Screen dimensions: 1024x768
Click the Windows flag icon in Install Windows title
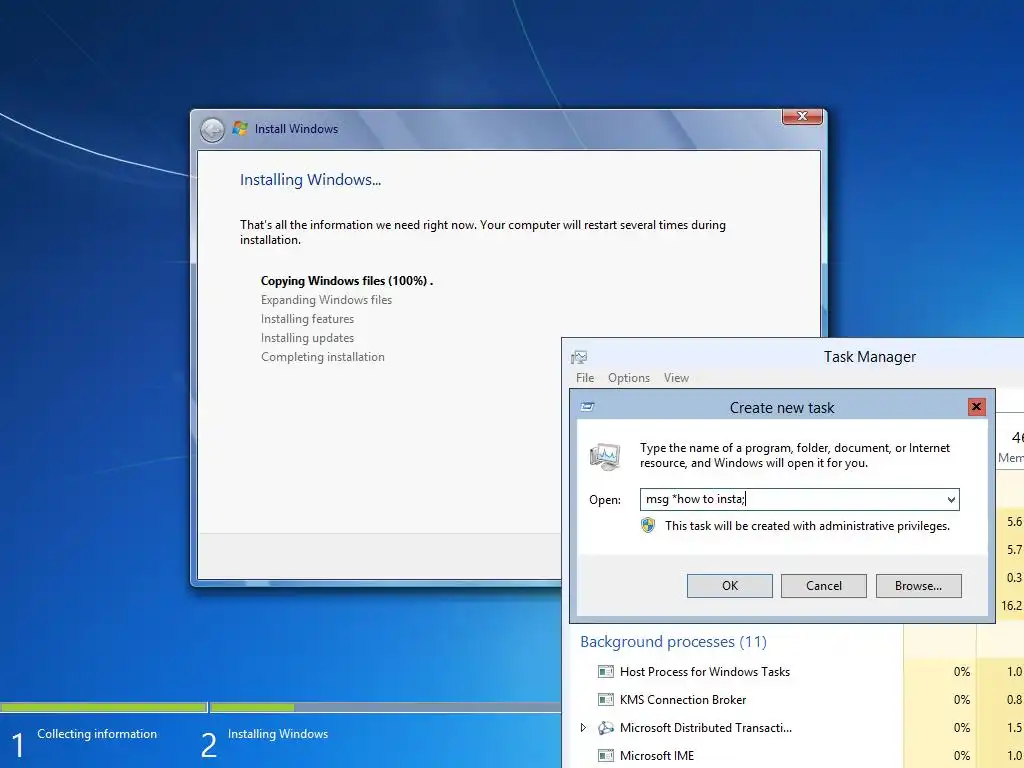coord(240,129)
